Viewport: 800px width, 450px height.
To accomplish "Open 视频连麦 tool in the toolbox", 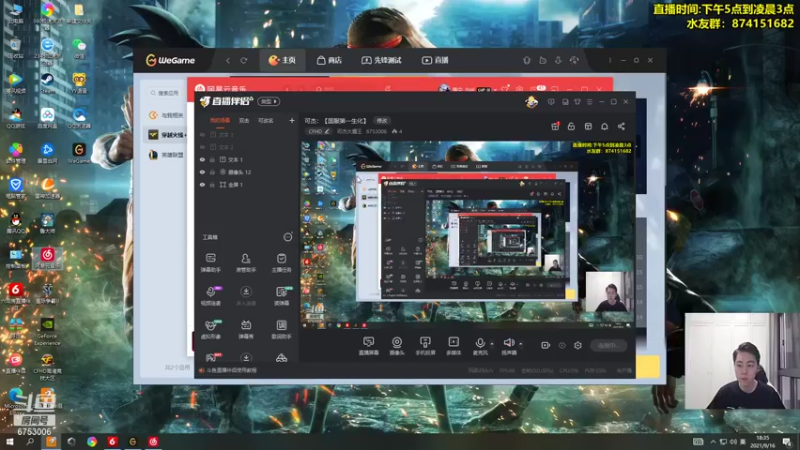I will point(211,295).
